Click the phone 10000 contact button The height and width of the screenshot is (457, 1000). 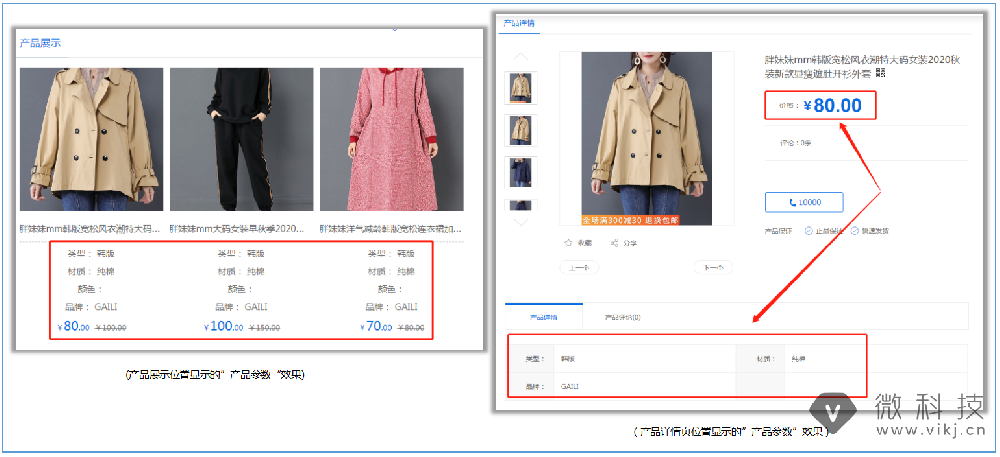pos(803,202)
